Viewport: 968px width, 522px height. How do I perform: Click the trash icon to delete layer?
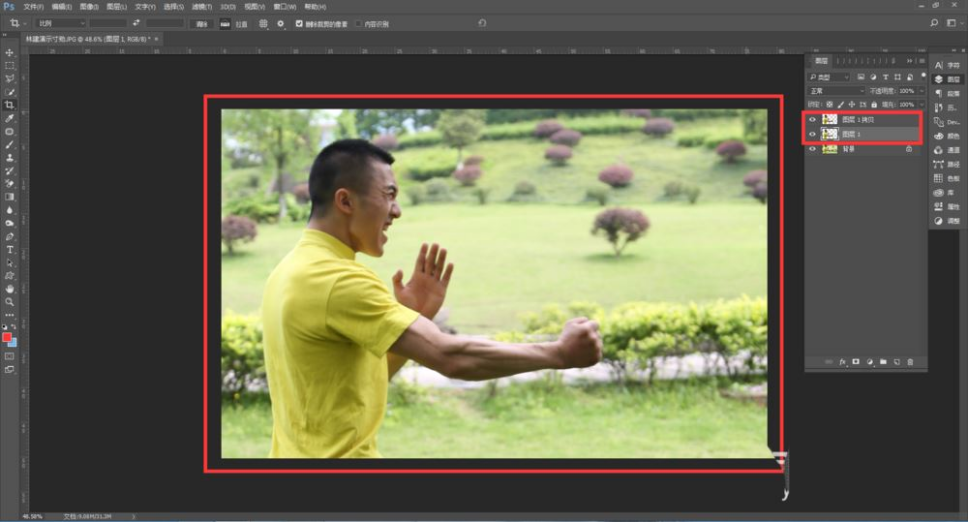coord(910,361)
